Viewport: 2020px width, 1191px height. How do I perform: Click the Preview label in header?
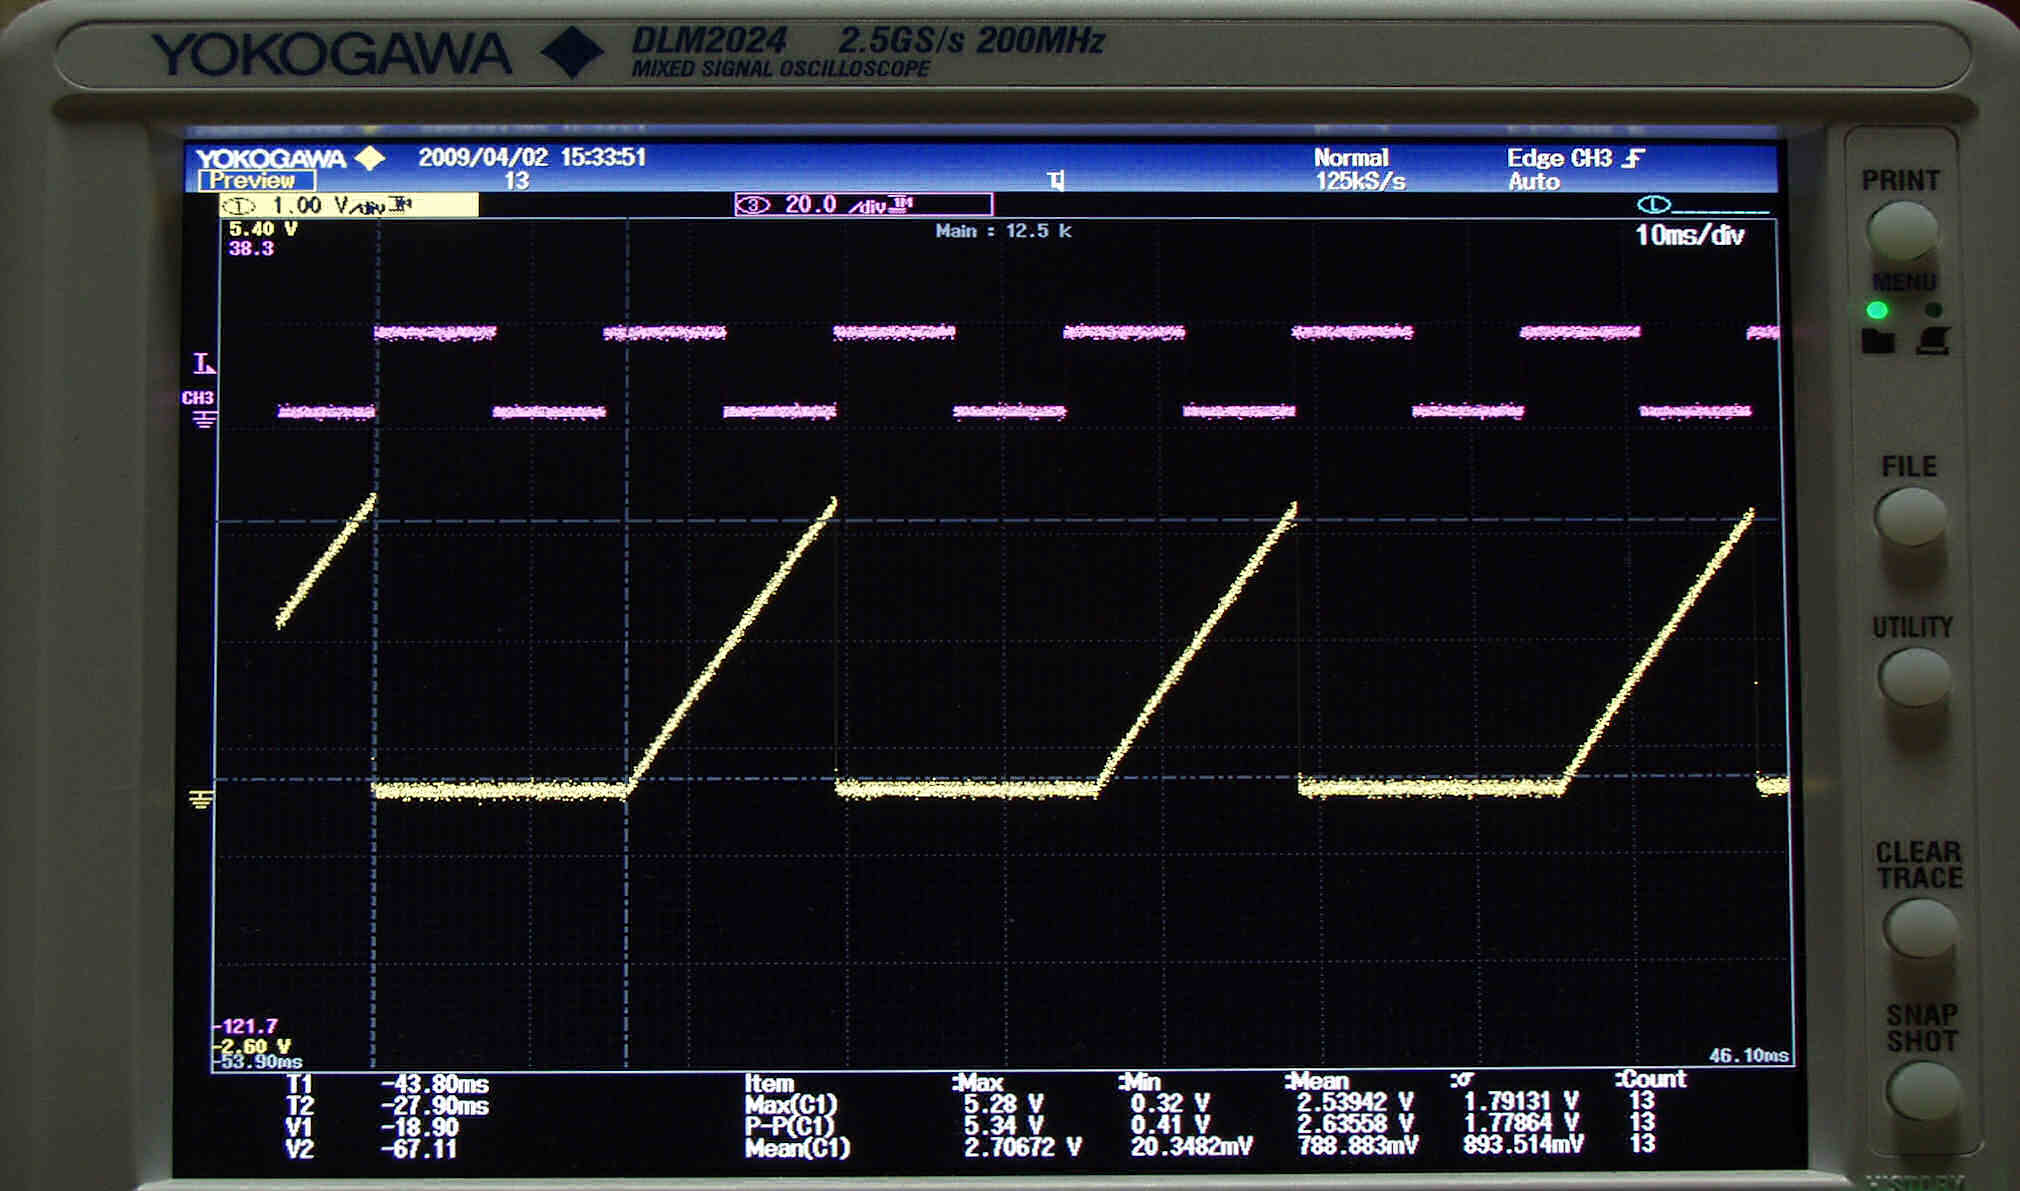[x=256, y=181]
